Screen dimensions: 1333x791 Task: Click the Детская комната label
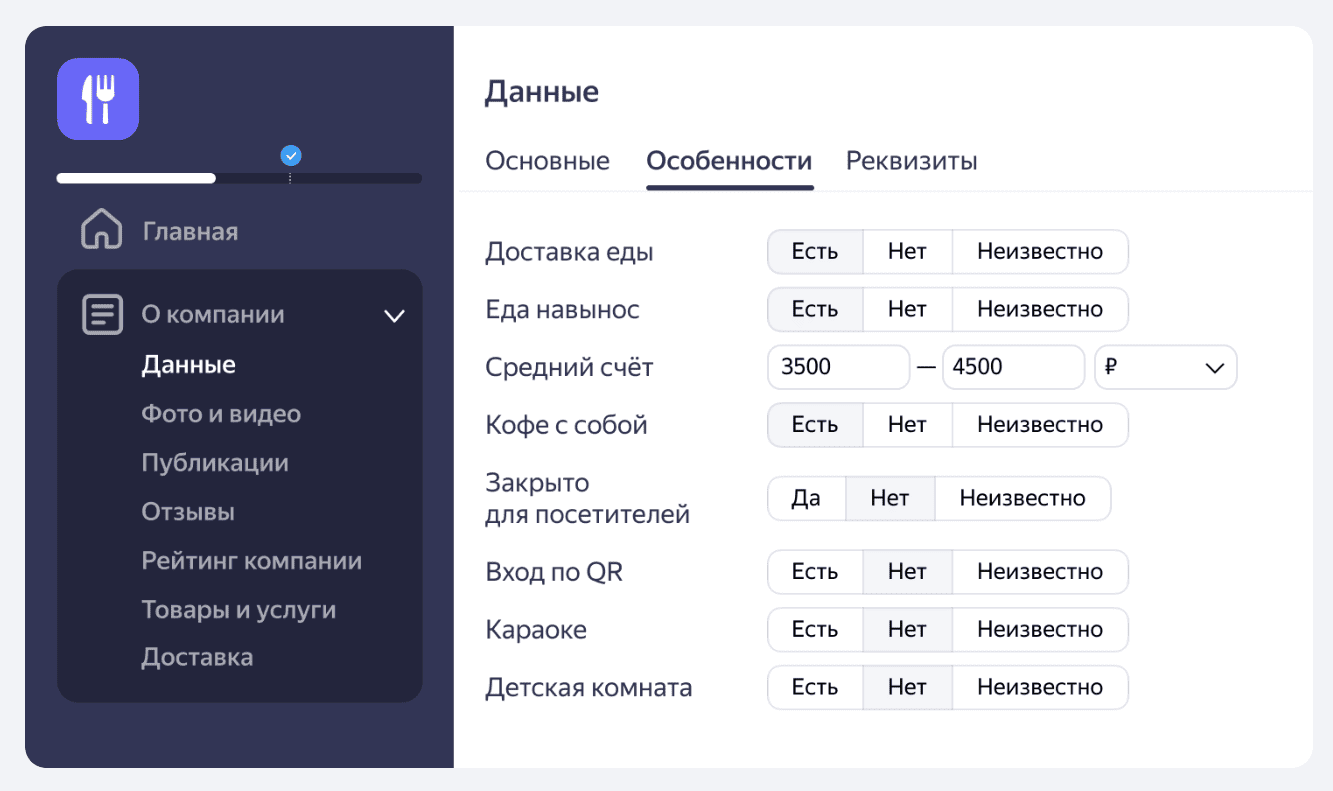click(589, 688)
